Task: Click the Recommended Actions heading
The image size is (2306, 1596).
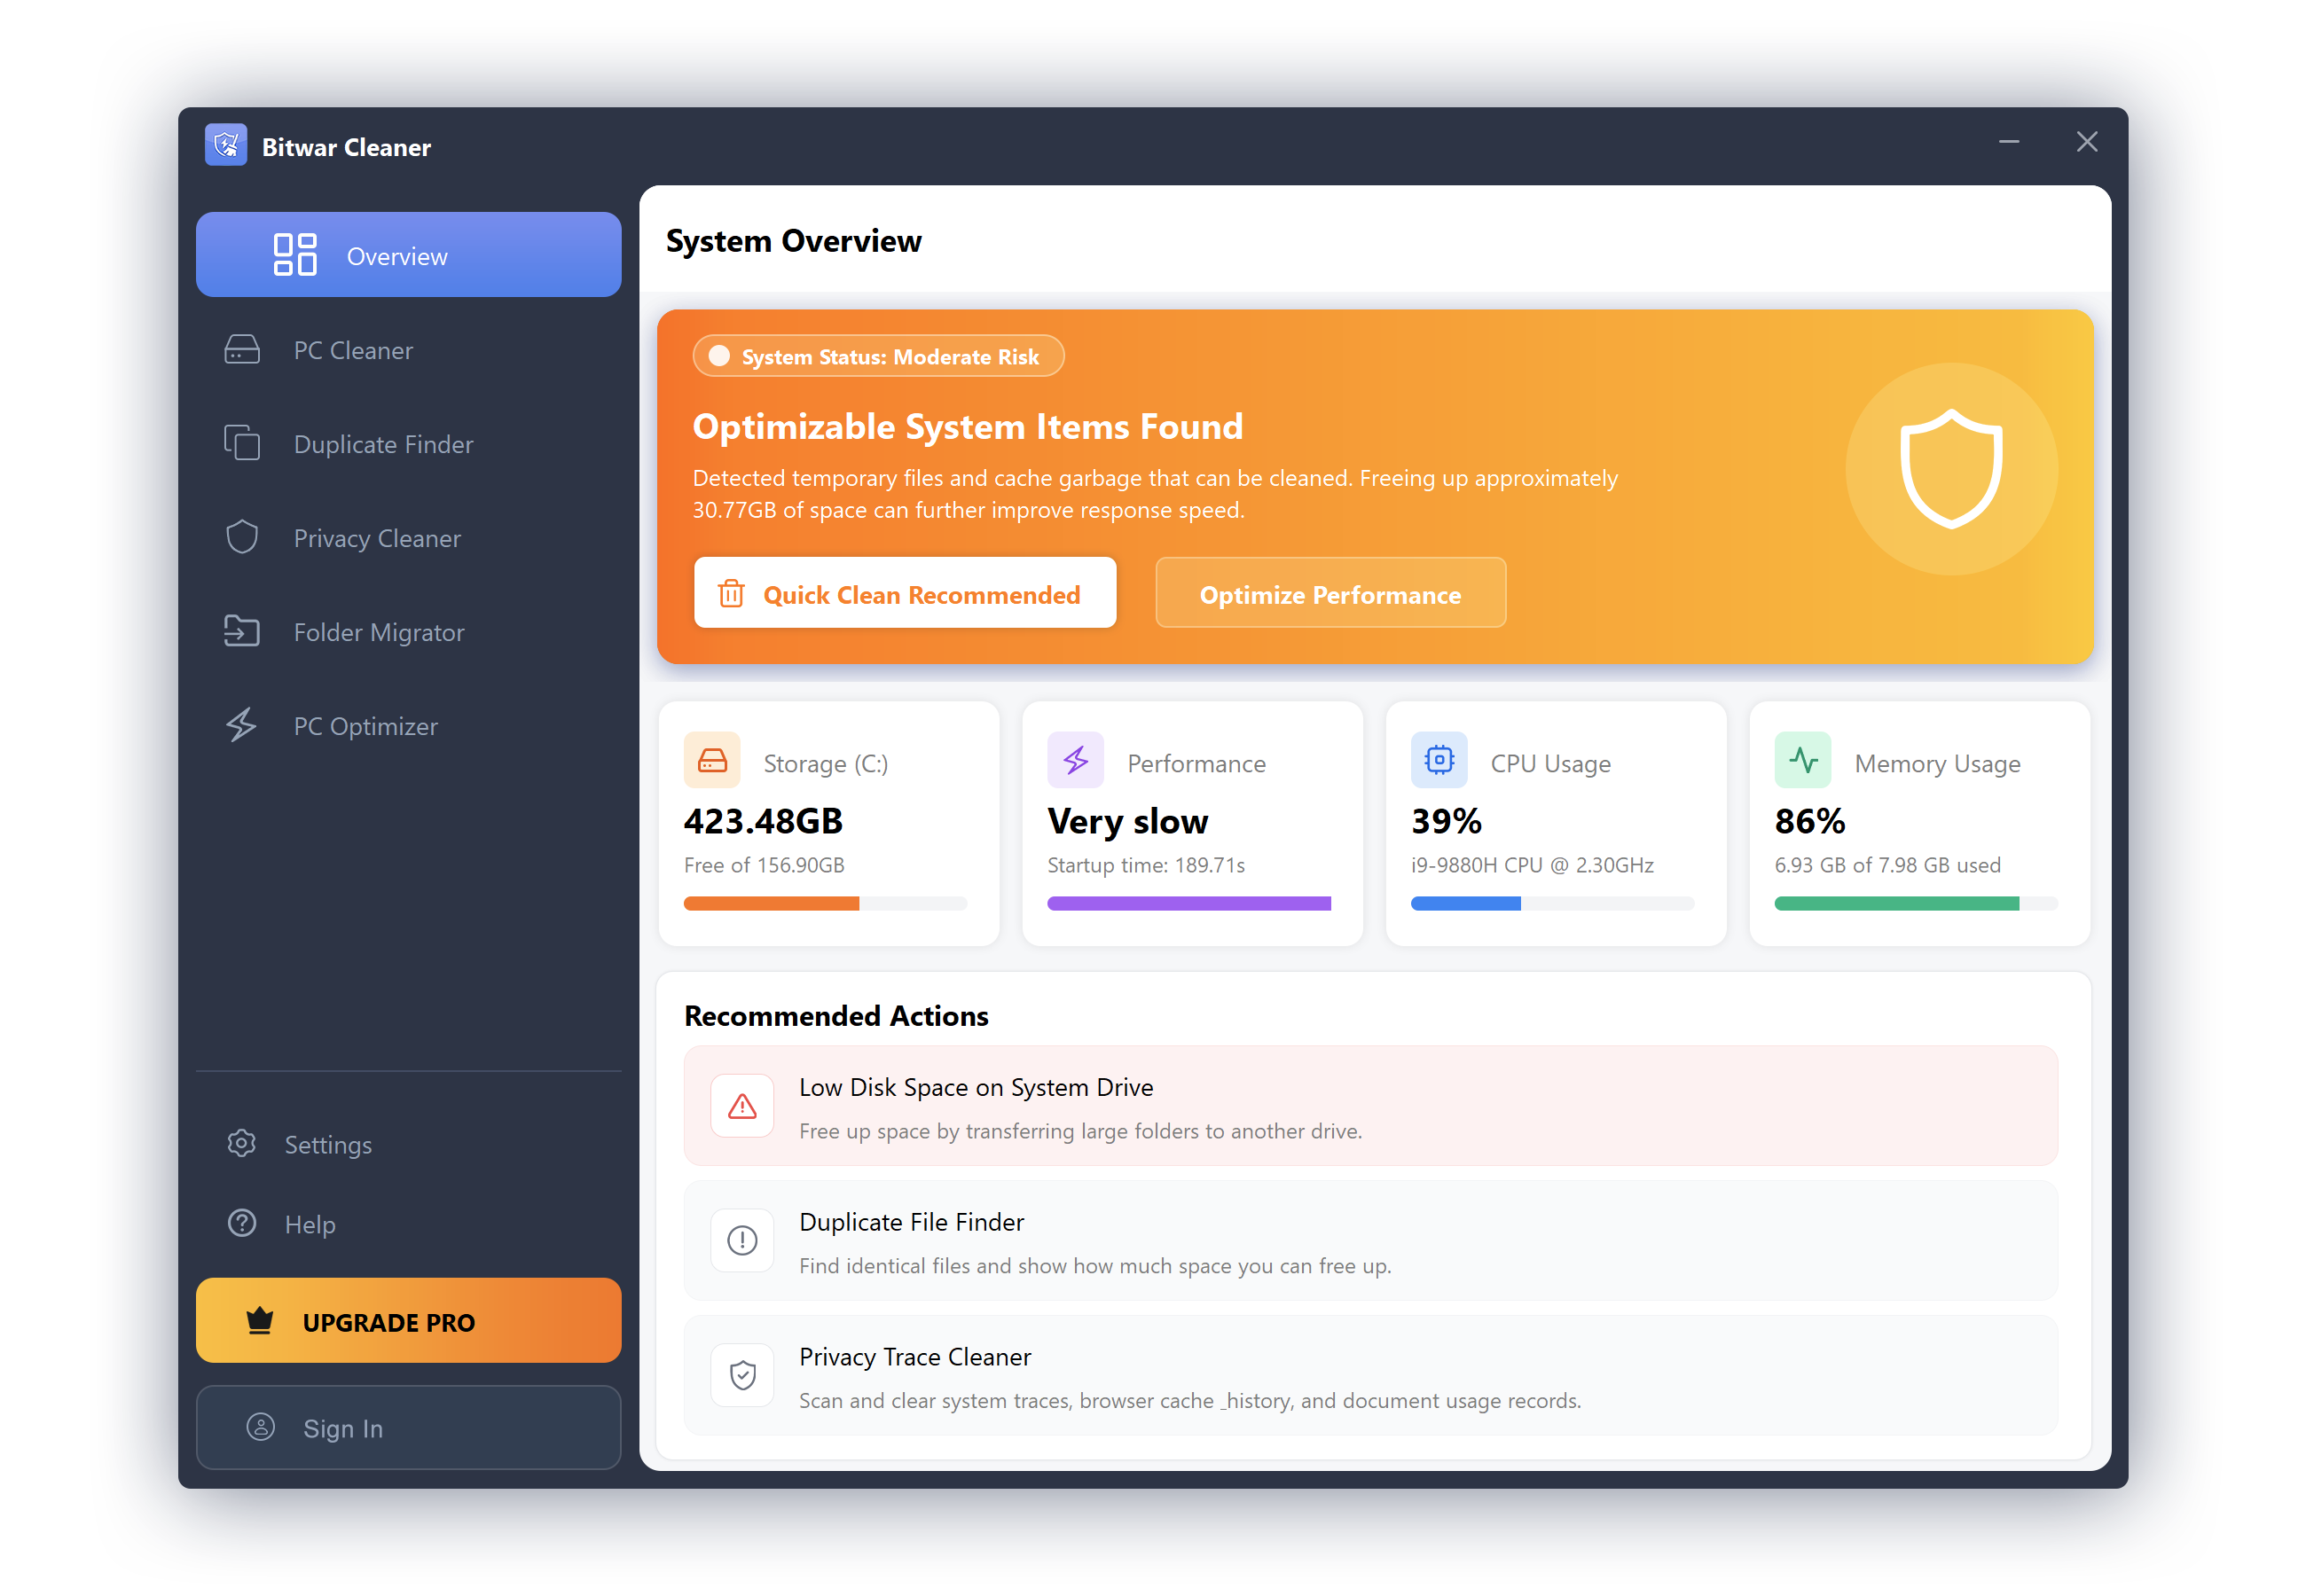Action: point(836,1016)
